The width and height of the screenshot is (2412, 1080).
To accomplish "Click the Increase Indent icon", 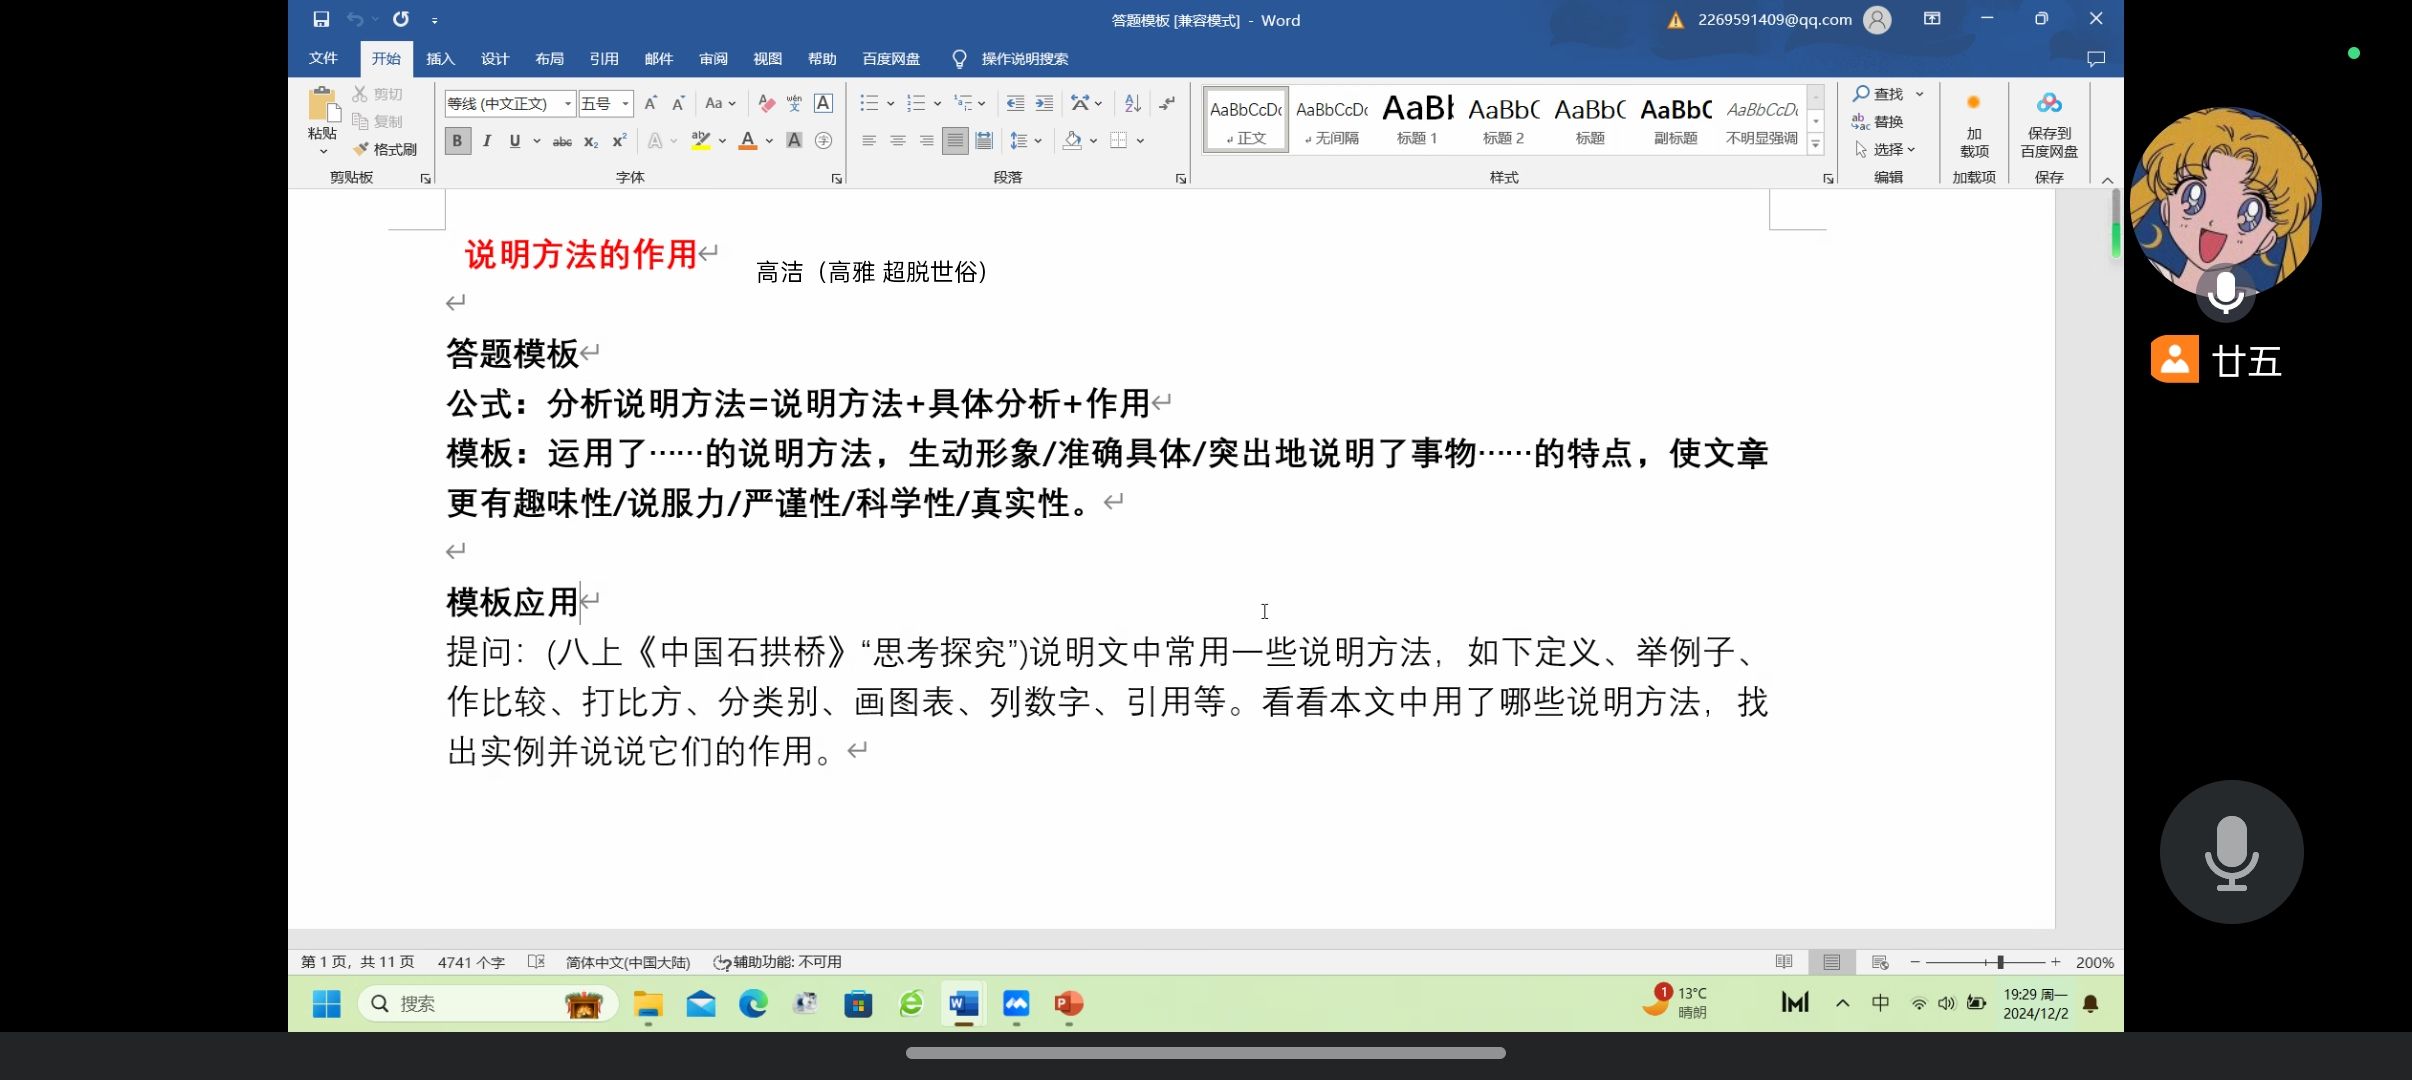I will click(1044, 103).
